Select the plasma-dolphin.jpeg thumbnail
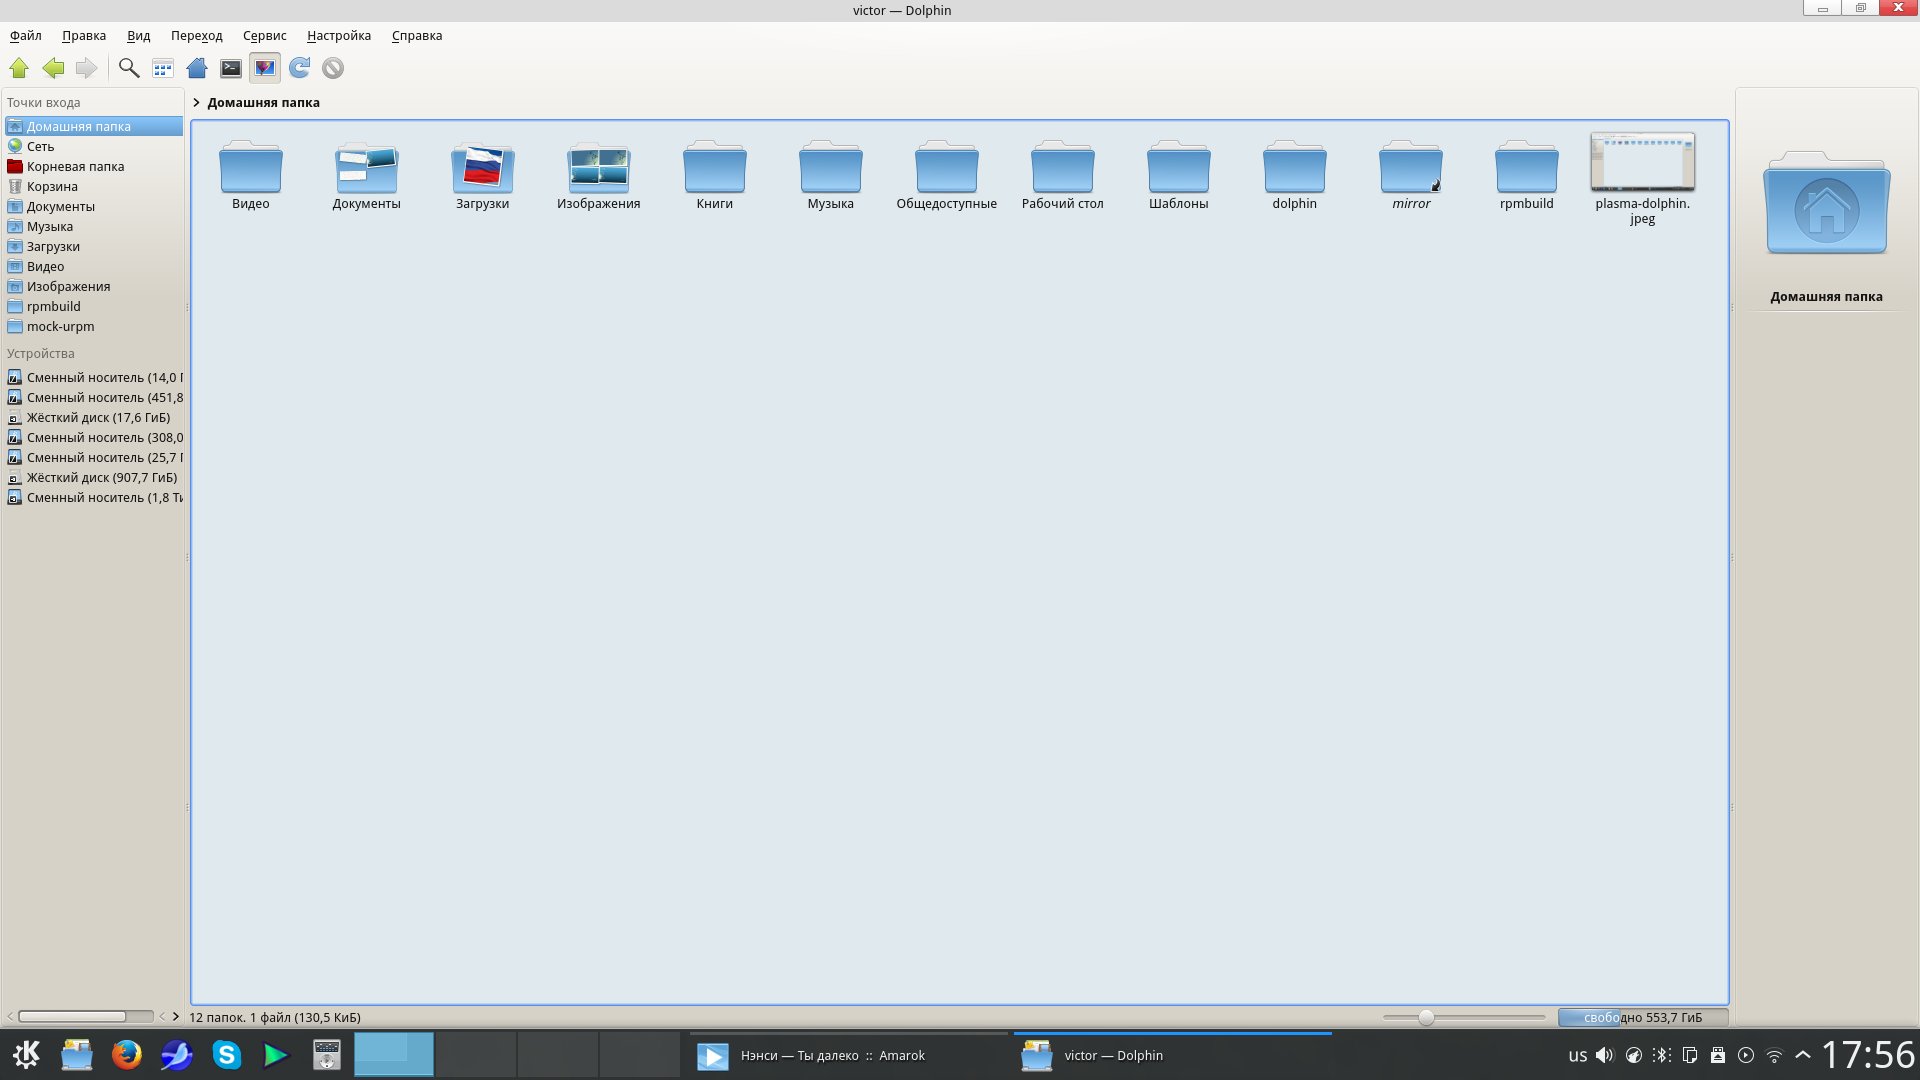Image resolution: width=1920 pixels, height=1080 pixels. tap(1642, 162)
